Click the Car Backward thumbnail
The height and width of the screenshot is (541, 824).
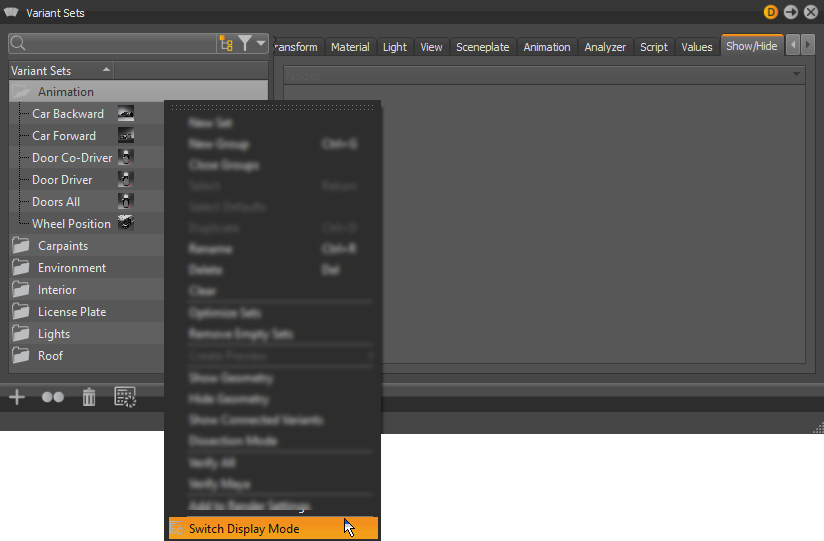point(126,113)
